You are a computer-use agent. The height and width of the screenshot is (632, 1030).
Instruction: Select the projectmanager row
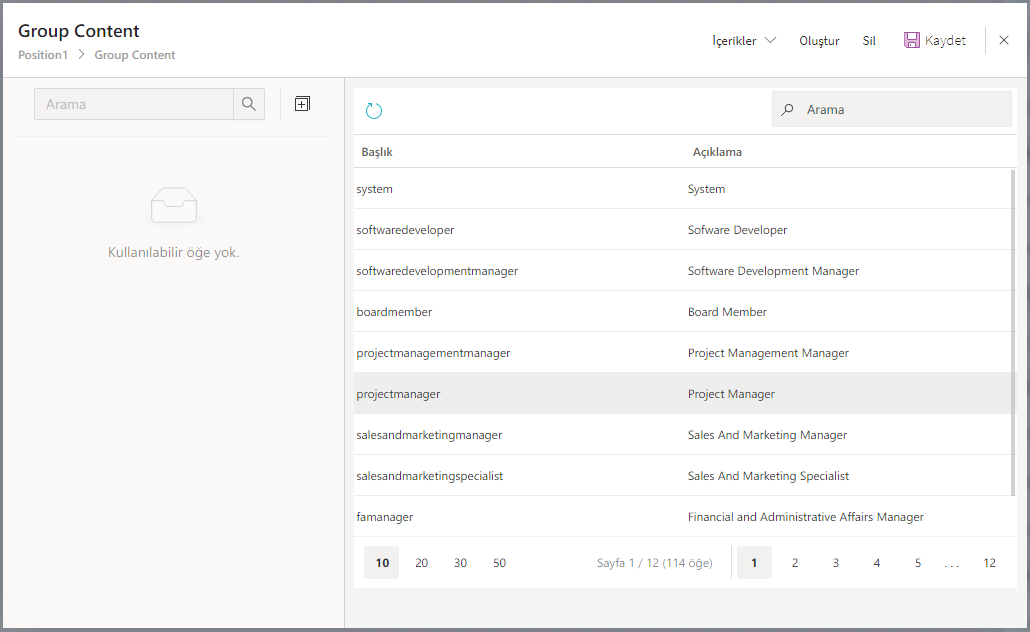[x=398, y=394]
